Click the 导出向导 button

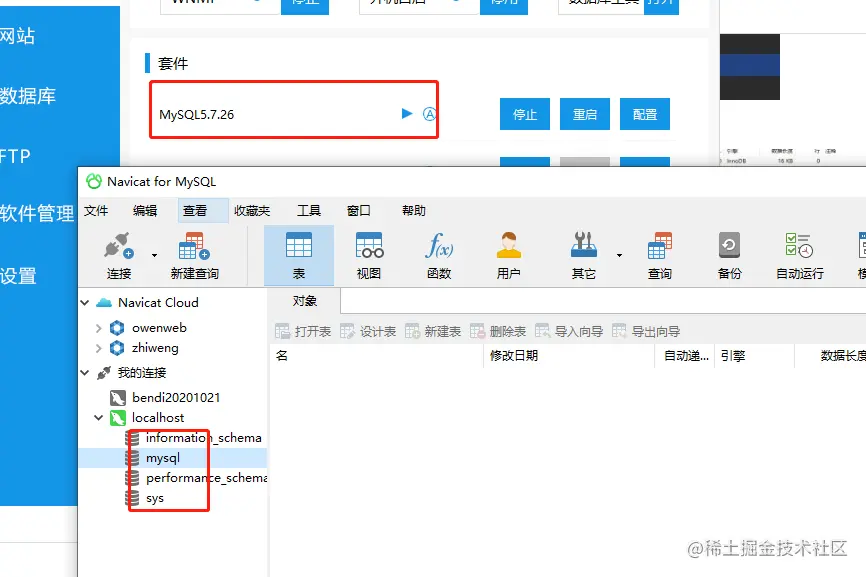(x=646, y=331)
